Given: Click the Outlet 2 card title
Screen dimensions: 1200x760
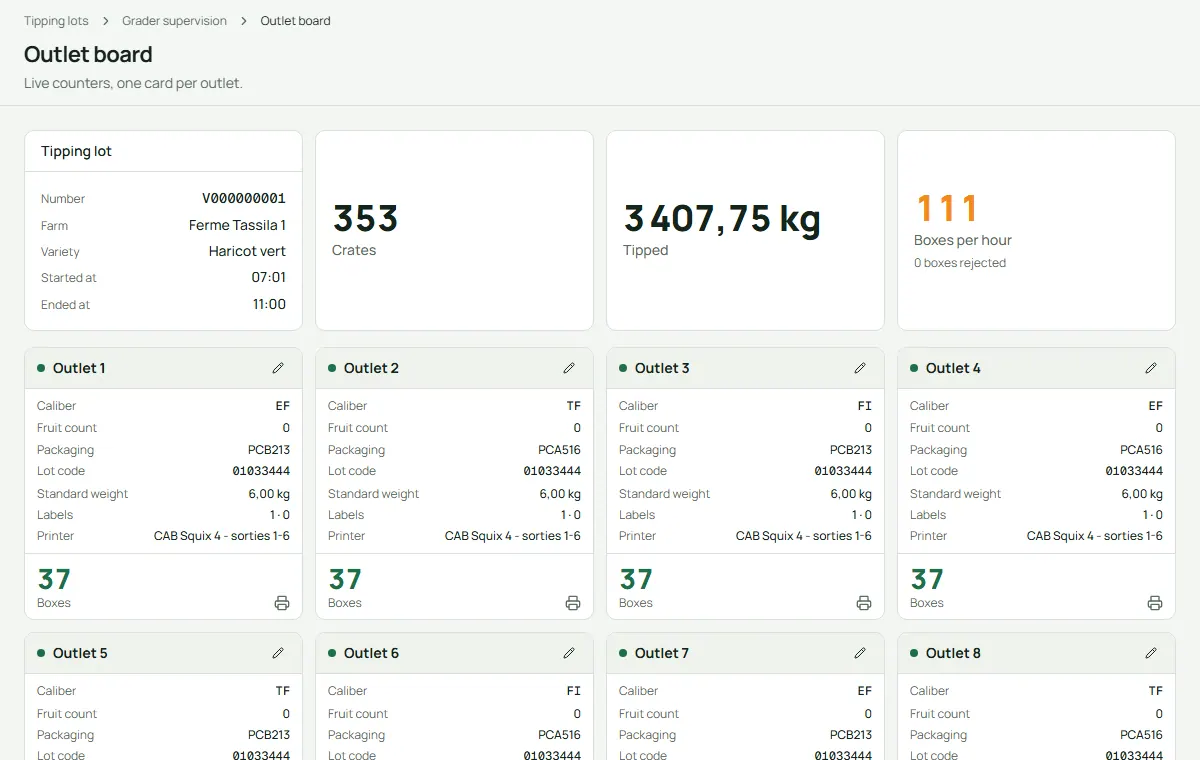Looking at the screenshot, I should tap(371, 368).
